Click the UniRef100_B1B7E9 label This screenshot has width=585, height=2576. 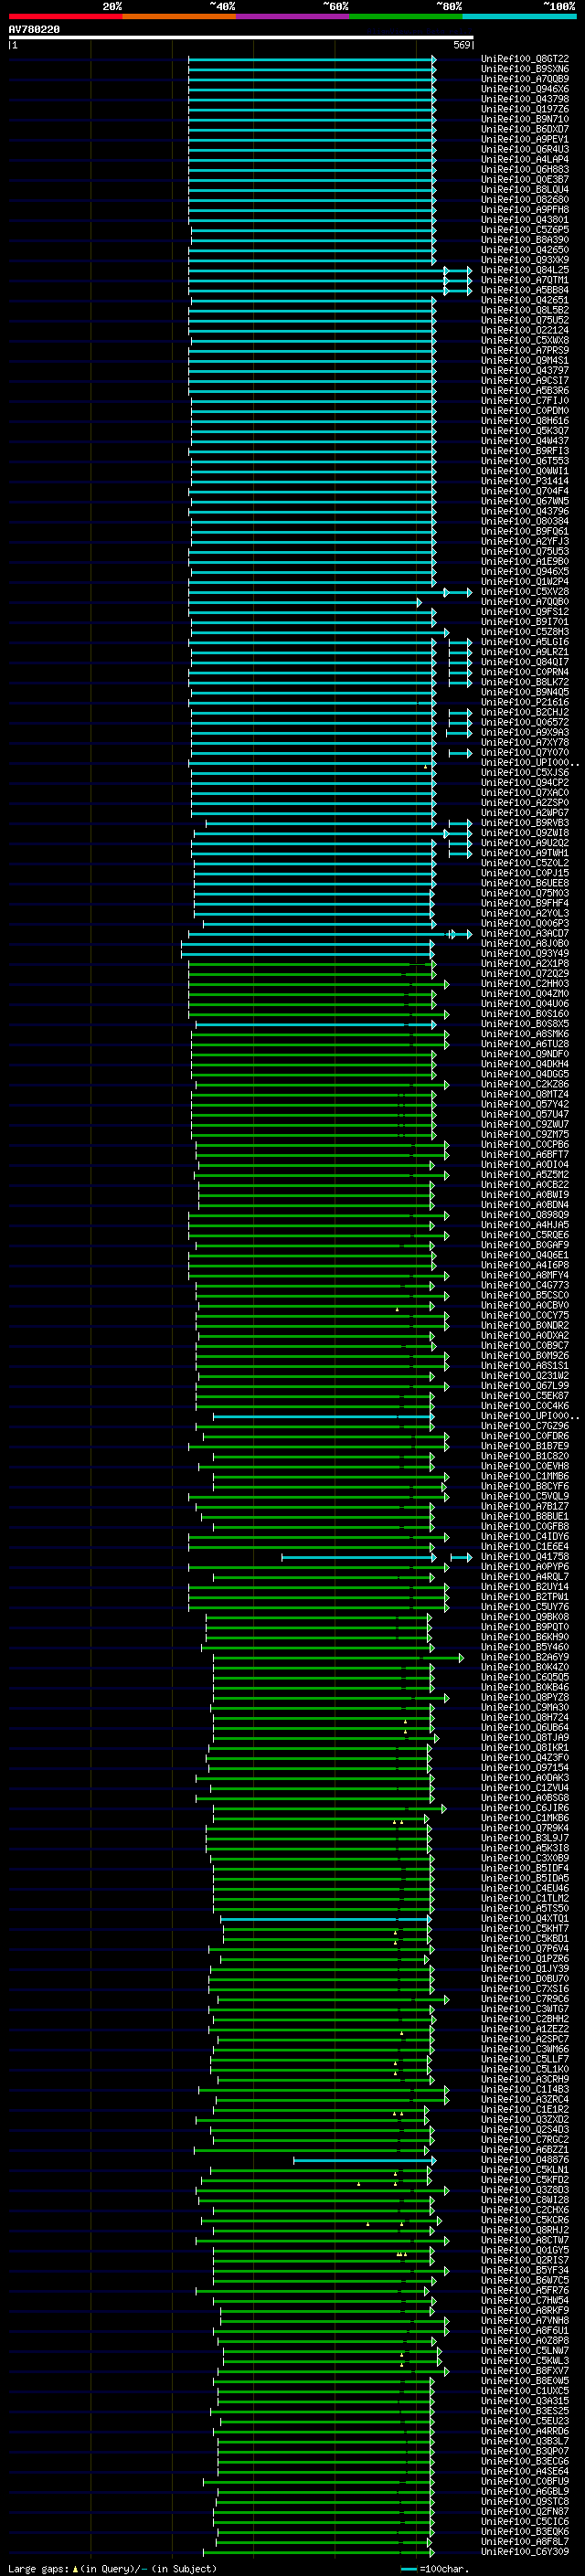click(x=525, y=1446)
